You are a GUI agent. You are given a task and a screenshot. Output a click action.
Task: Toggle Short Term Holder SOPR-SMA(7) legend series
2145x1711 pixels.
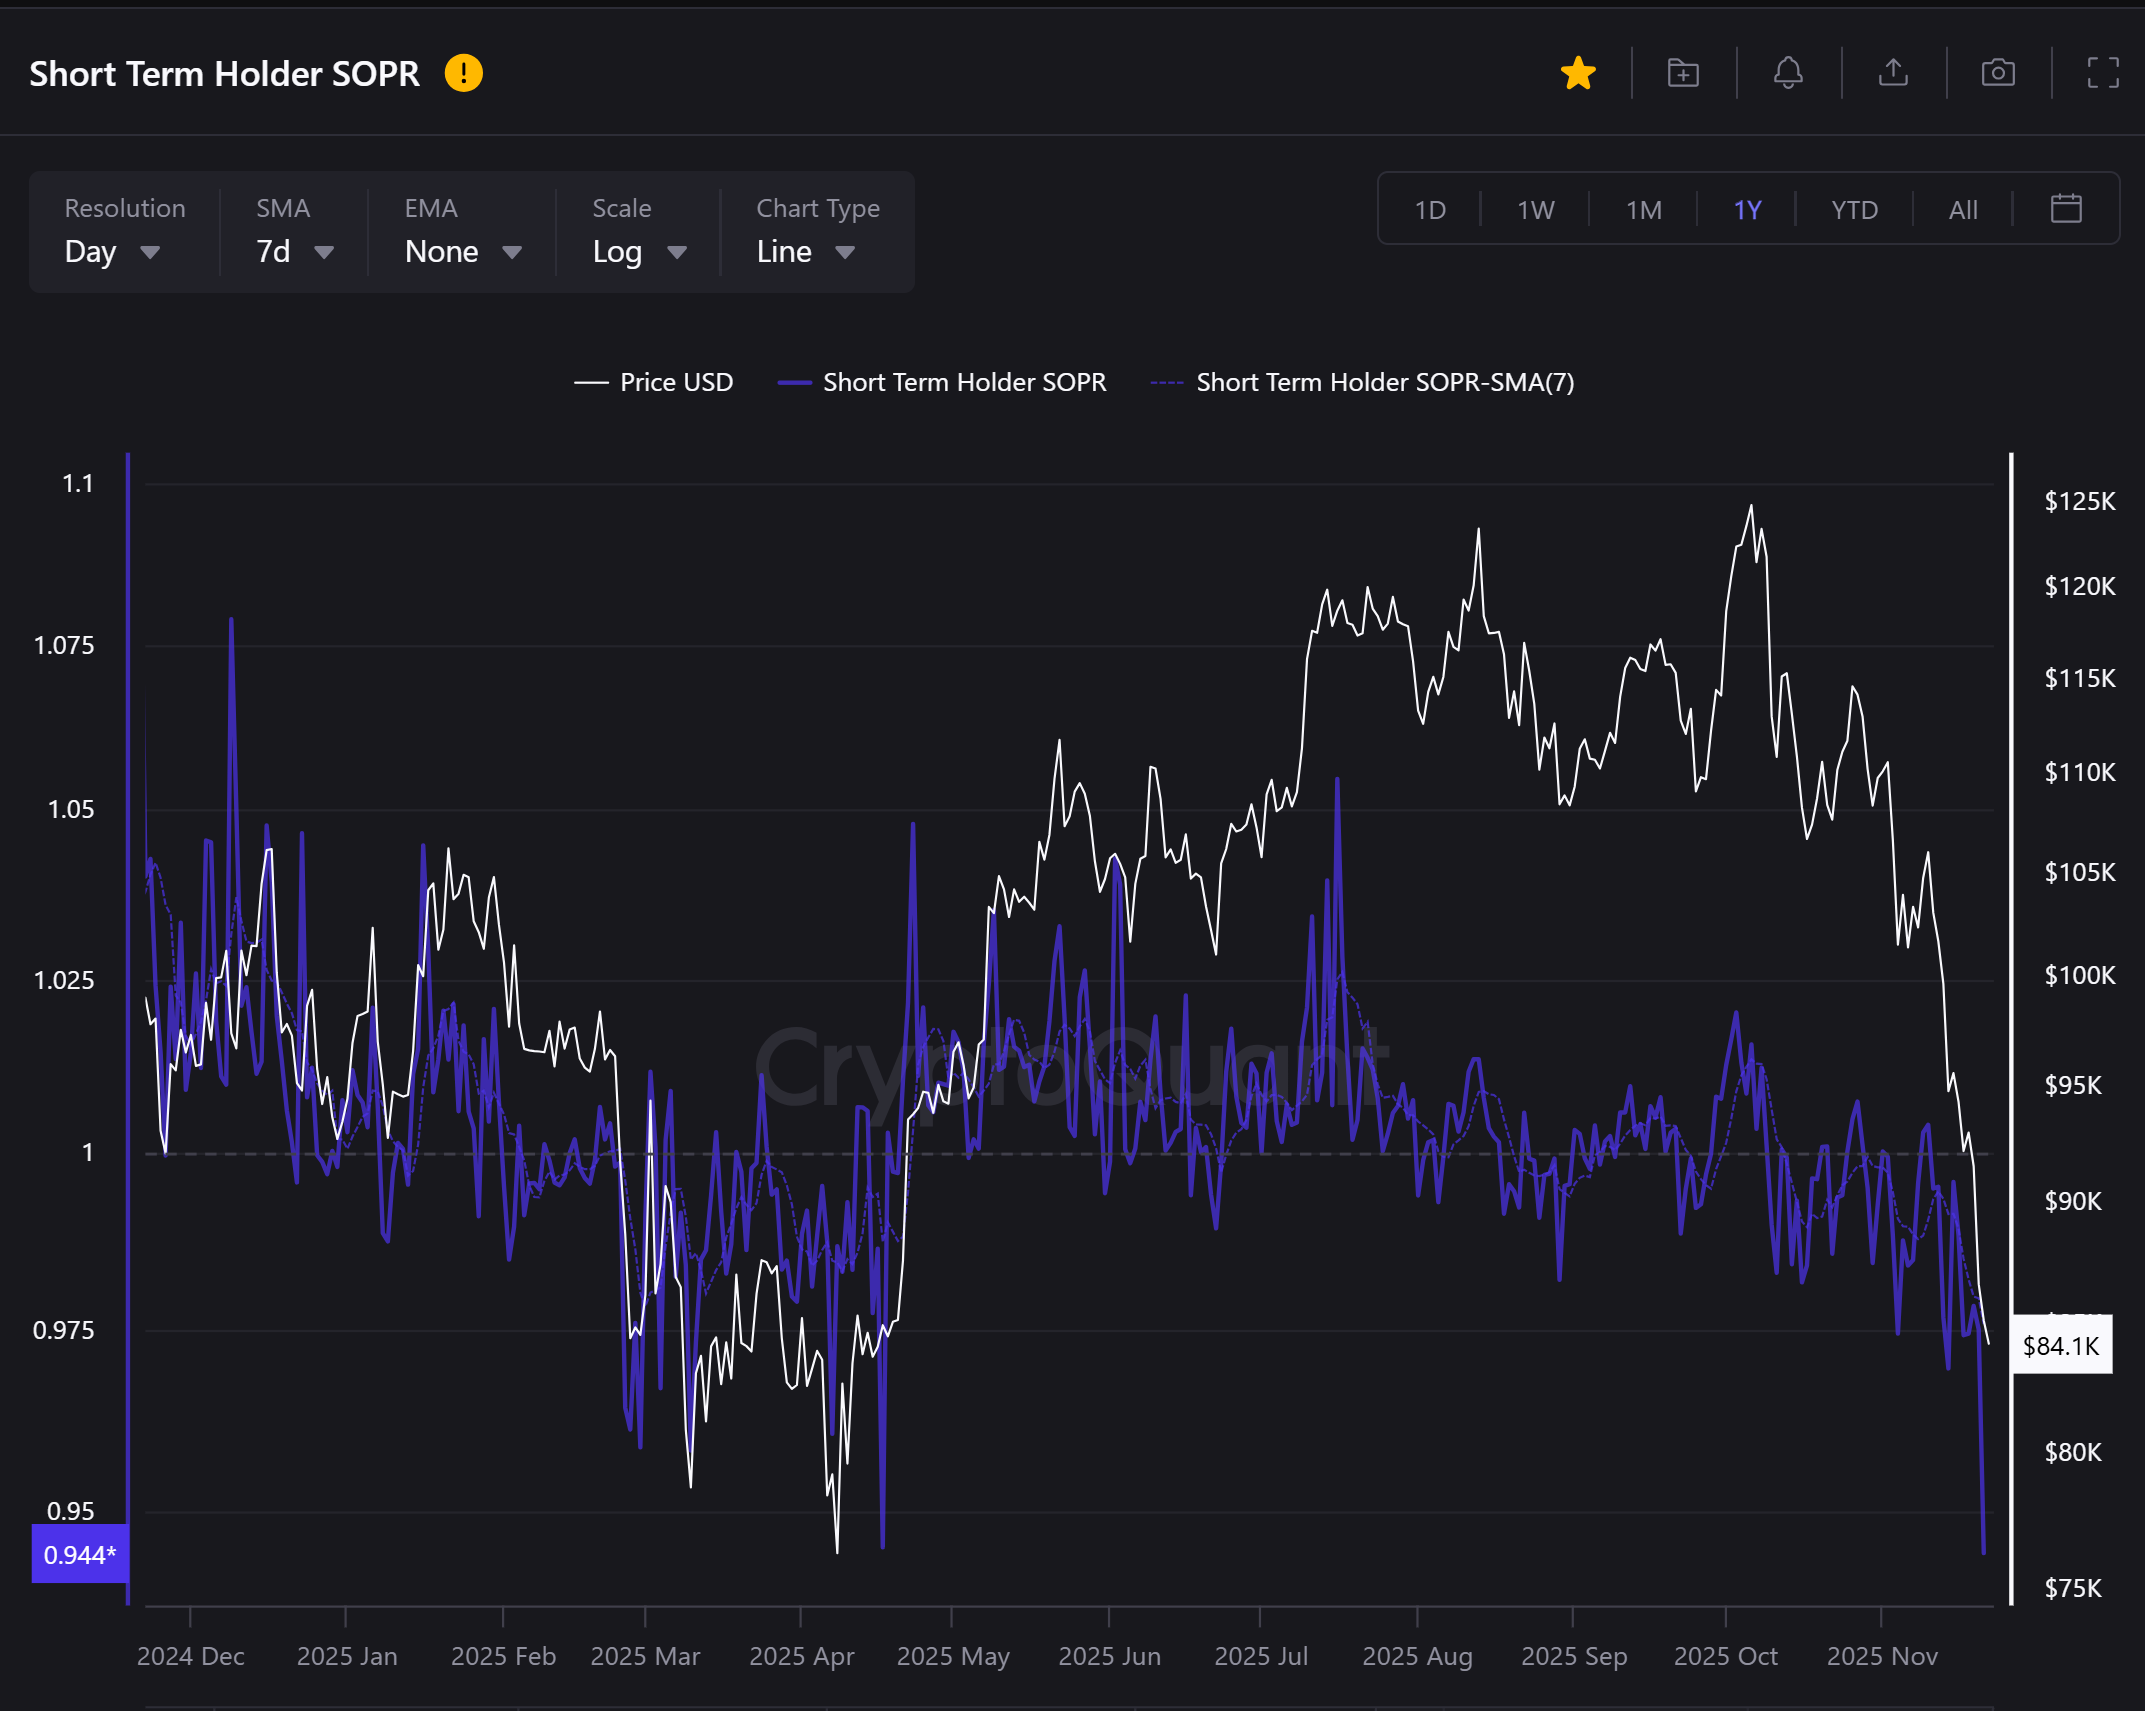[1362, 382]
